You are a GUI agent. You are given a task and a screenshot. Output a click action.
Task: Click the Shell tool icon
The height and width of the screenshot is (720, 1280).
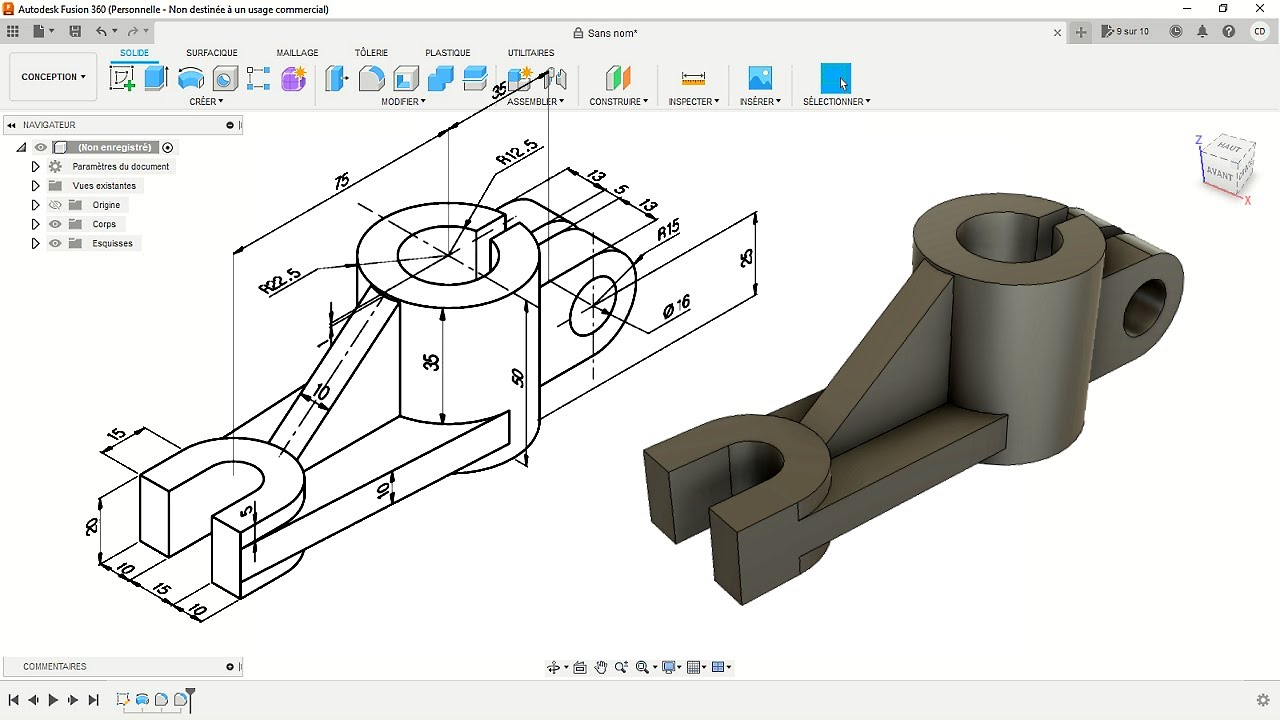pos(406,78)
